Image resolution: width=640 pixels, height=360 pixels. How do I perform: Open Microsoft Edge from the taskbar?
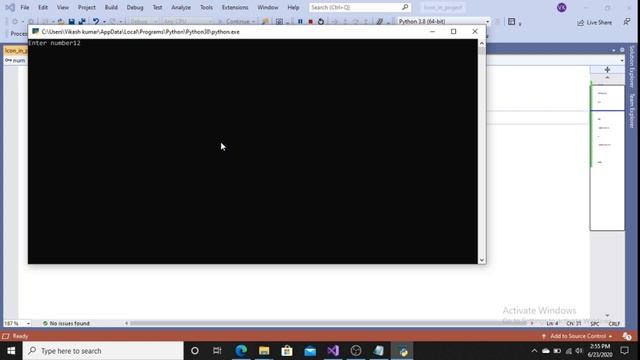click(x=241, y=351)
